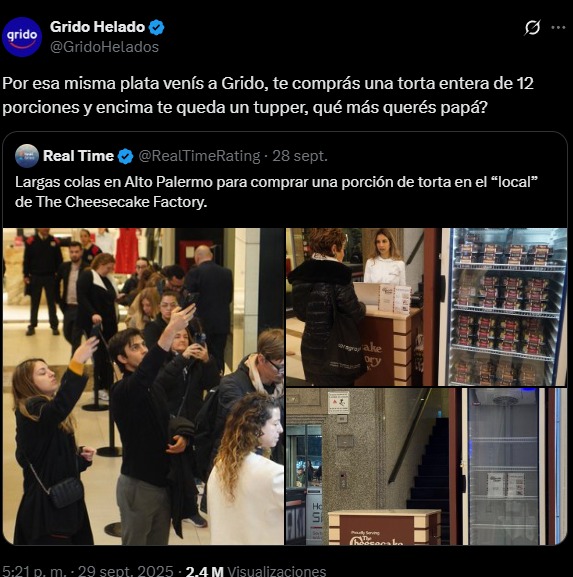Click the Grok slashed-circle icon
This screenshot has width=573, height=577.
click(x=532, y=28)
